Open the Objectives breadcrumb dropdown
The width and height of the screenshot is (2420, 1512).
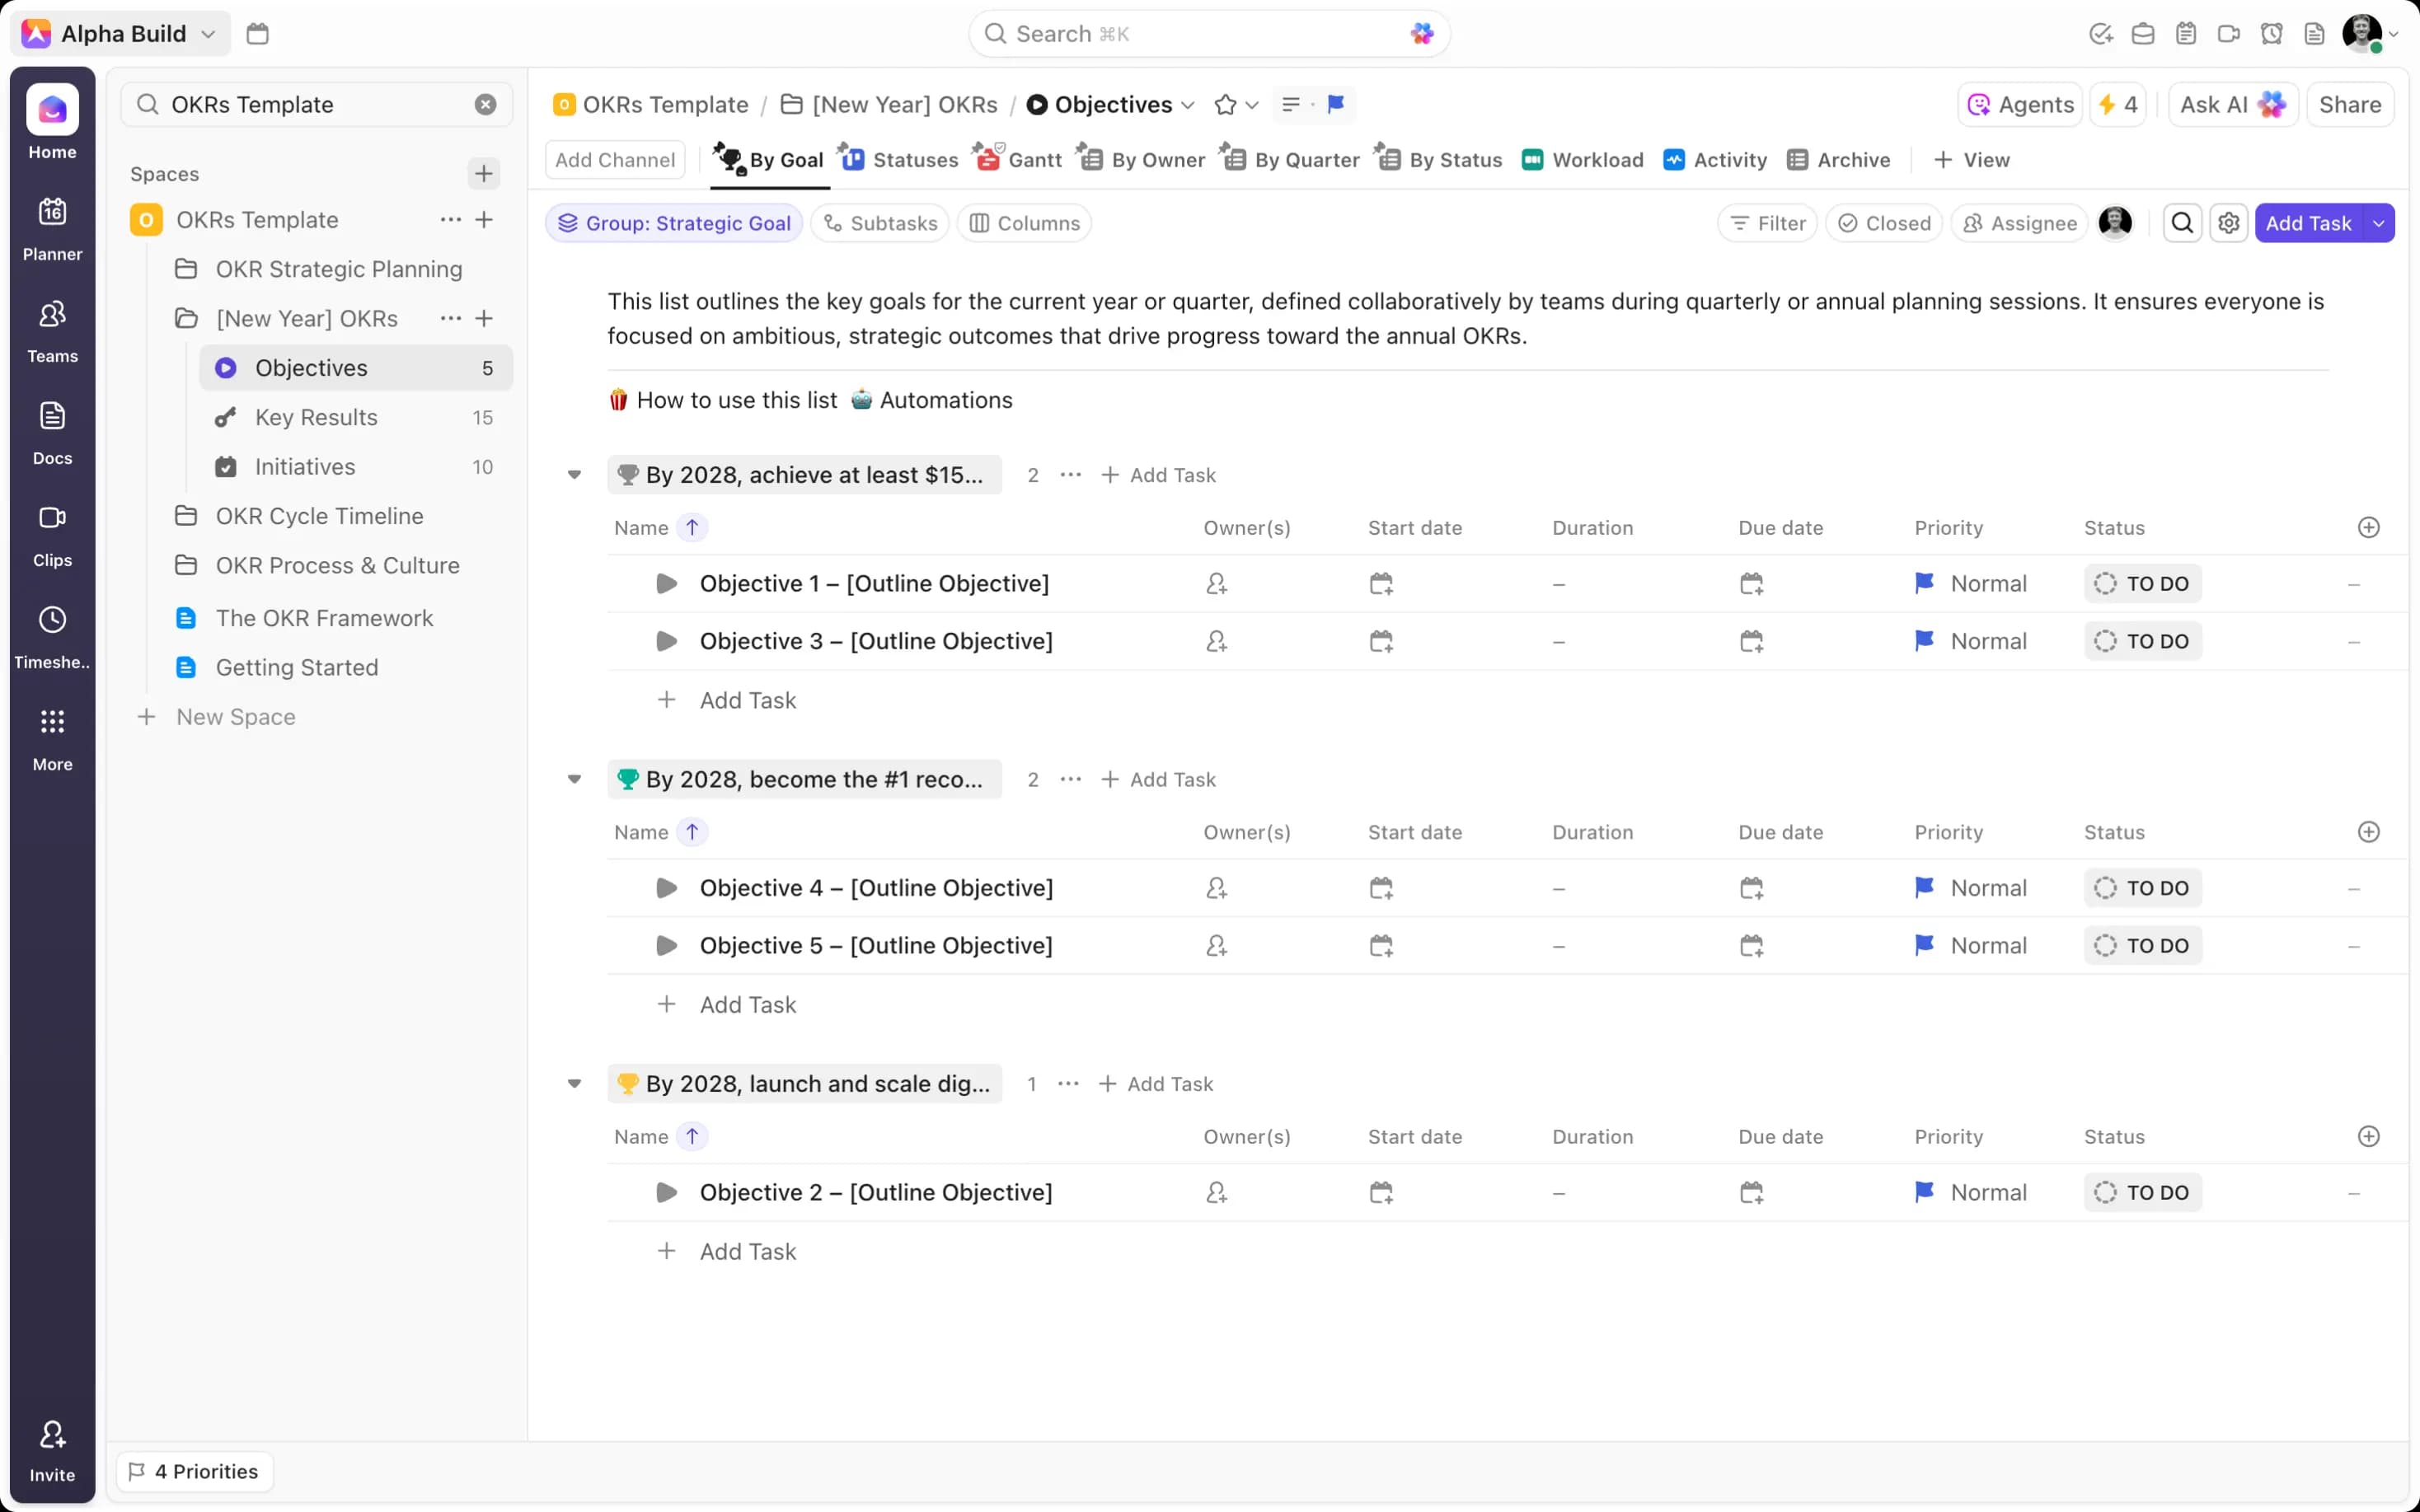[x=1186, y=105]
